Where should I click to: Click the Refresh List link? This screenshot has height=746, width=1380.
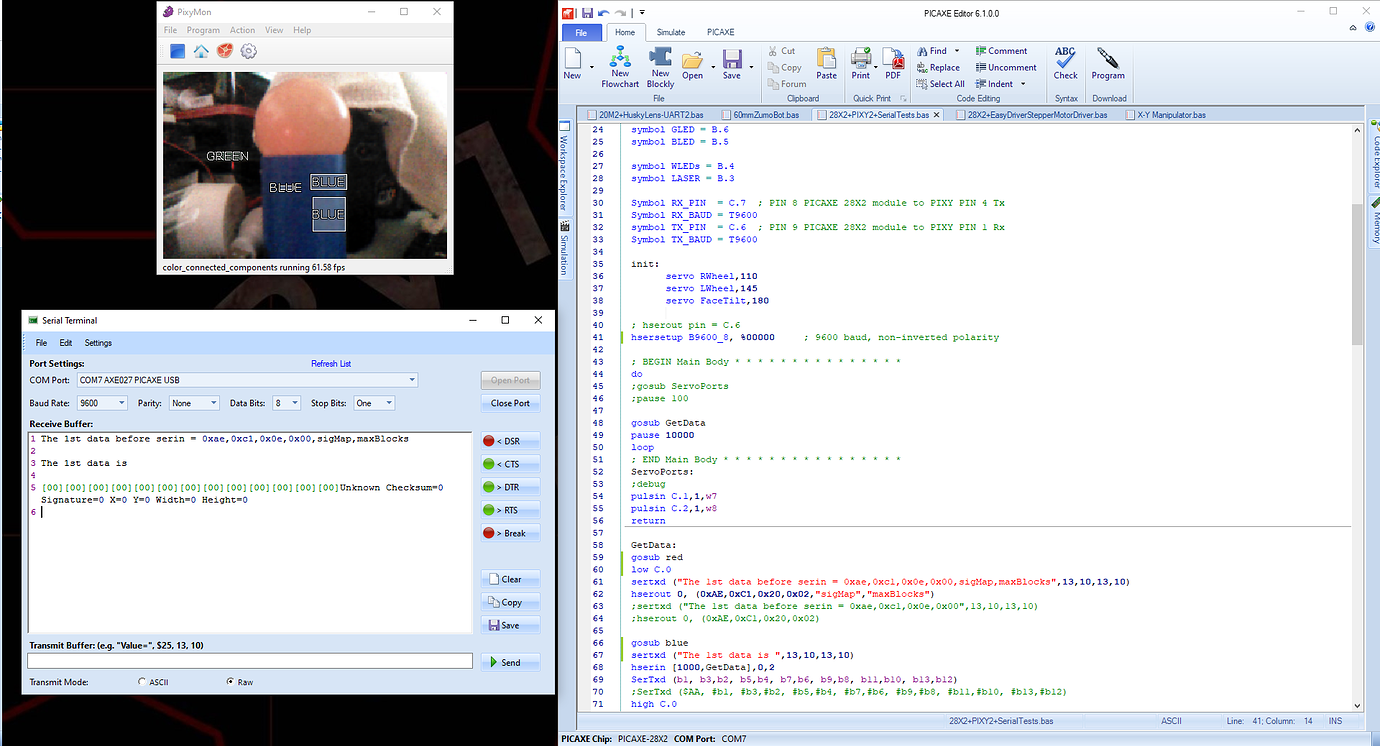[x=330, y=363]
